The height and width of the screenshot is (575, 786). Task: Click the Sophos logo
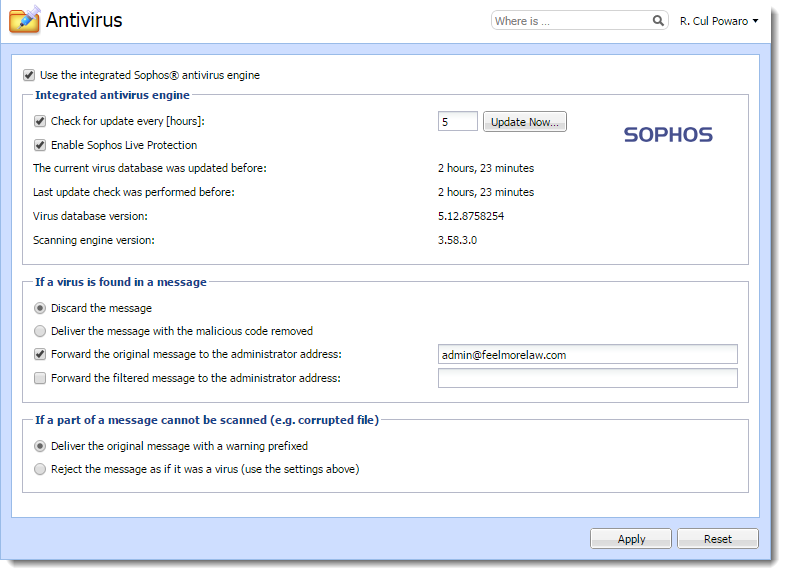point(668,135)
